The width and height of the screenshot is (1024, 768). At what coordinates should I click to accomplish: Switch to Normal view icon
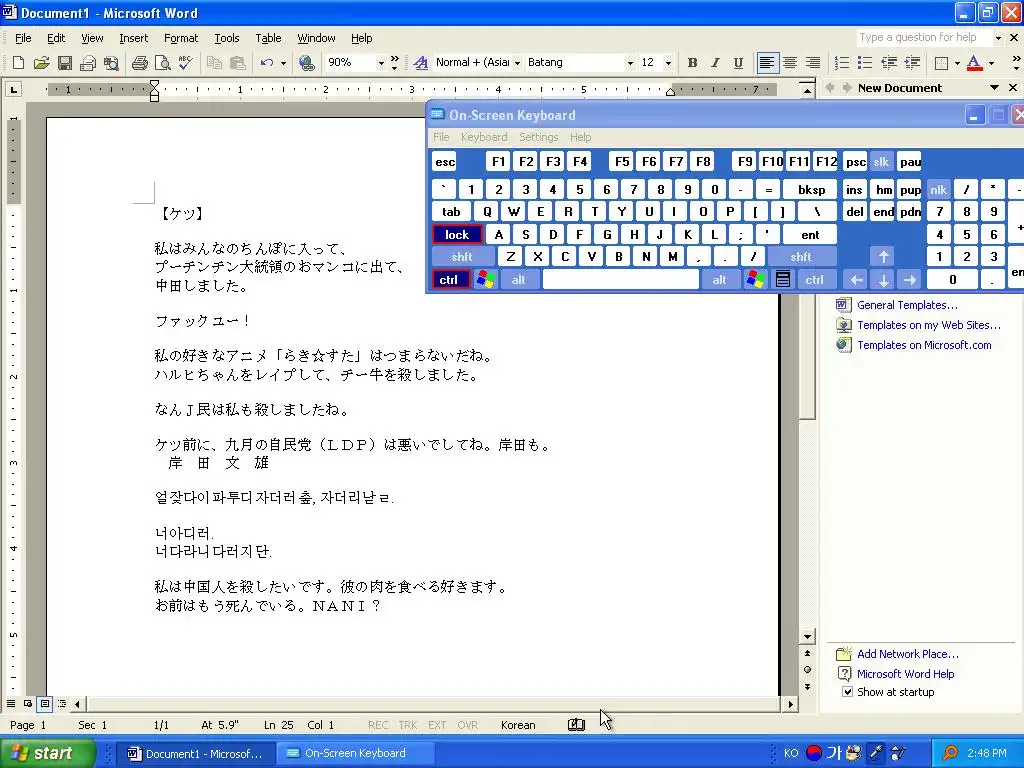(11, 704)
